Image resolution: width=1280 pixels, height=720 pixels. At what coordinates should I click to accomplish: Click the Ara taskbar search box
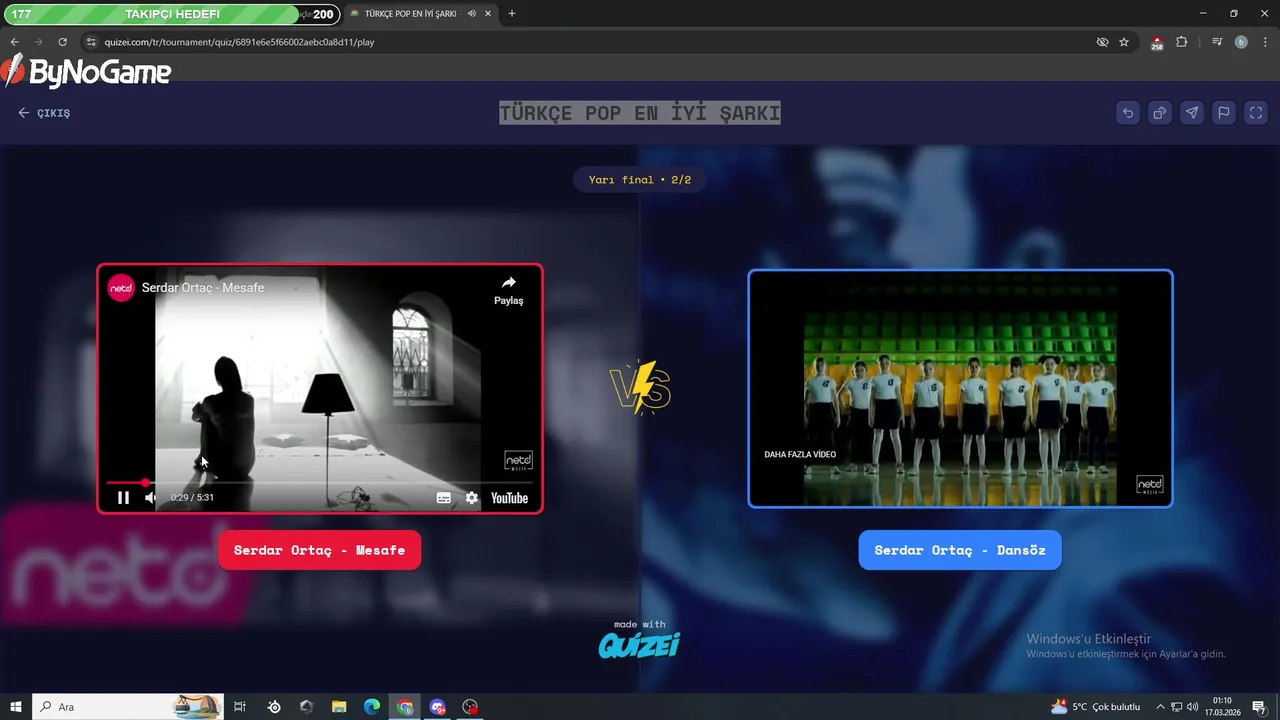pyautogui.click(x=128, y=707)
